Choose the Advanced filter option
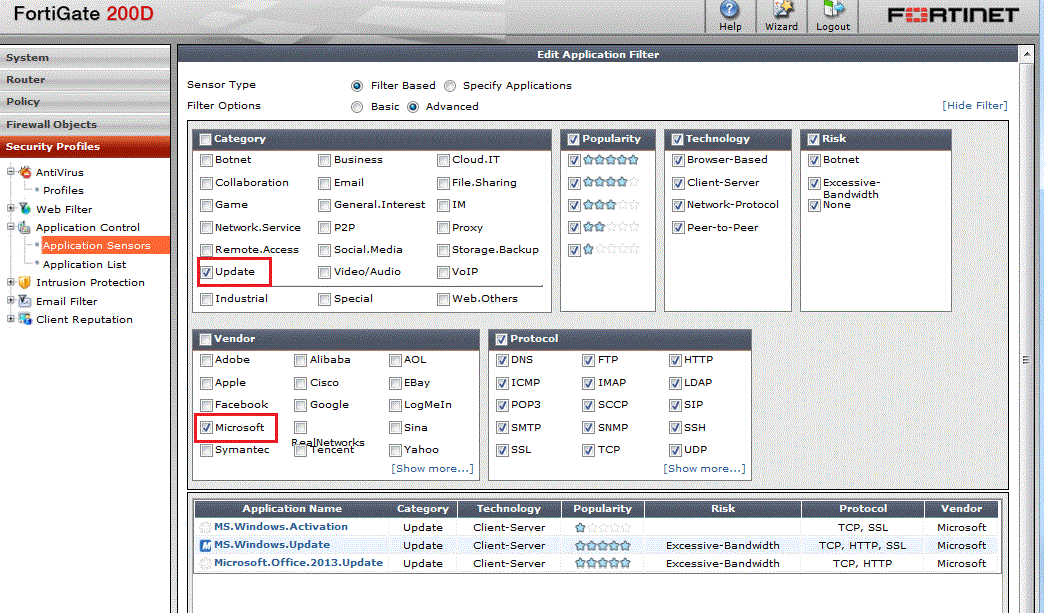The image size is (1045, 613). tap(413, 107)
